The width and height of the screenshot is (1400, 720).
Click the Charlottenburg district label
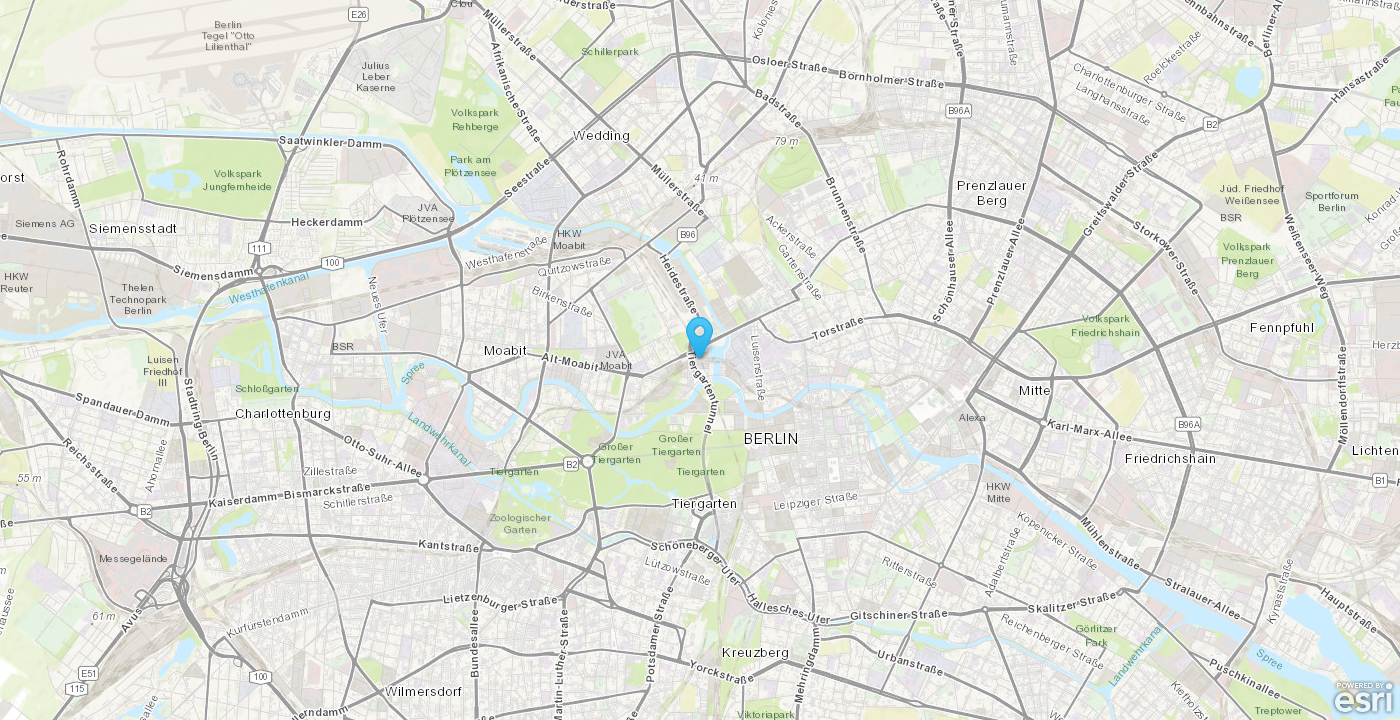click(283, 413)
